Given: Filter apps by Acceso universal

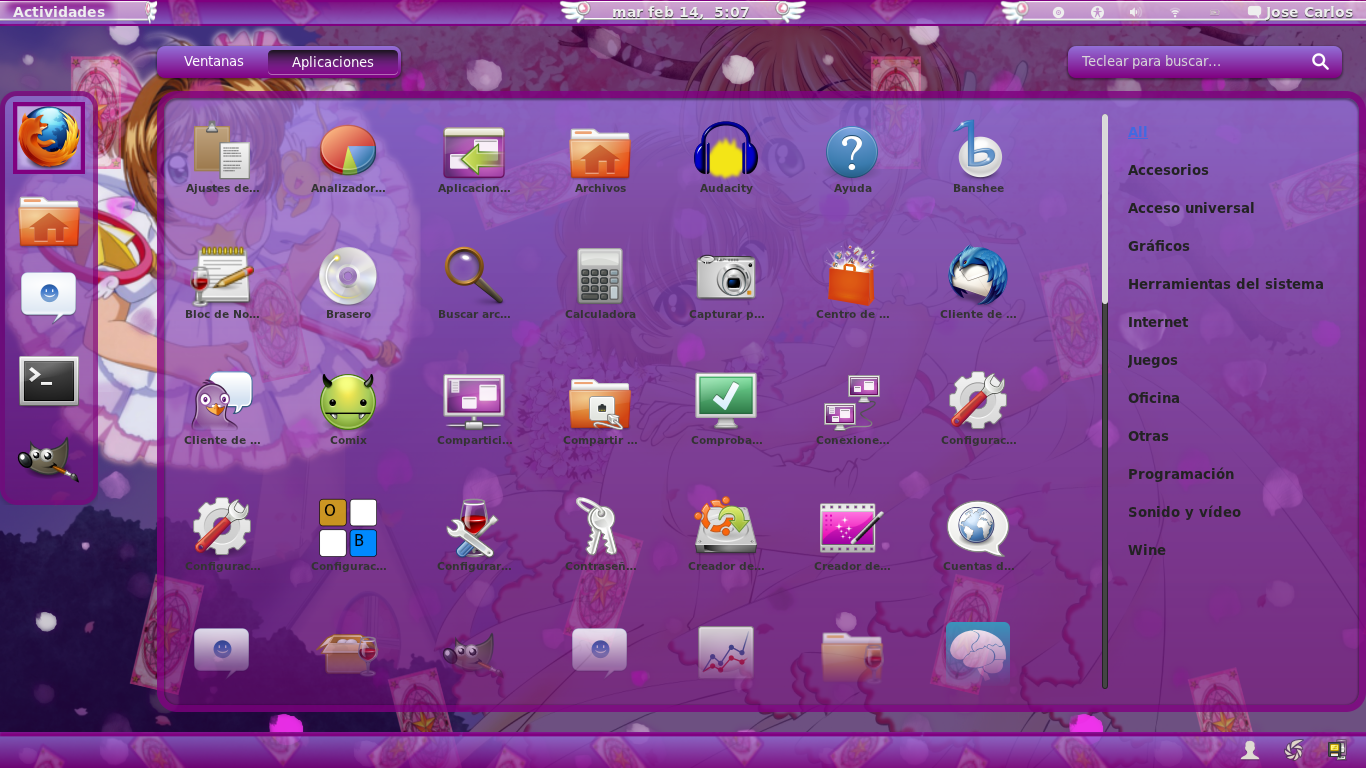Looking at the screenshot, I should (1191, 208).
